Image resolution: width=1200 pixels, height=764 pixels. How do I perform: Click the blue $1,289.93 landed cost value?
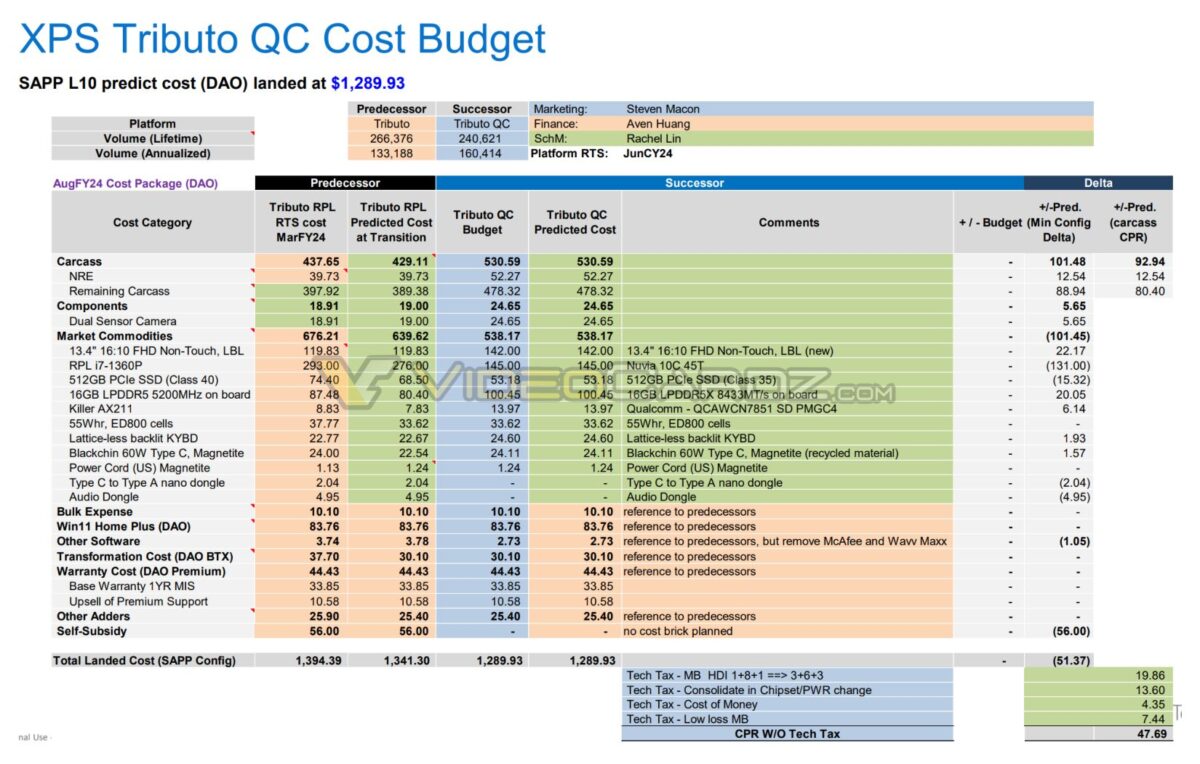coord(367,84)
